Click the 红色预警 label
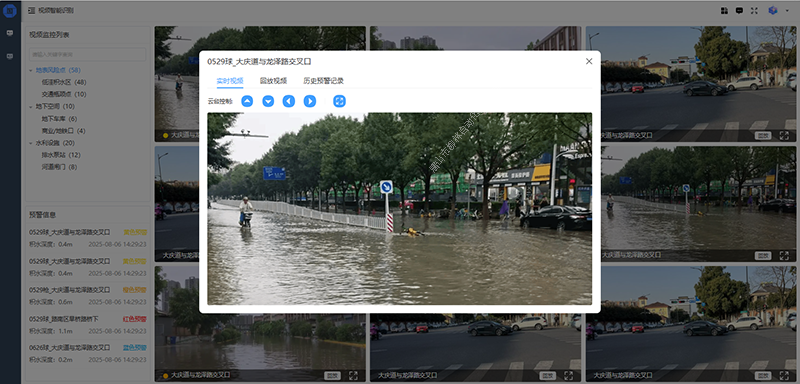 [135, 319]
